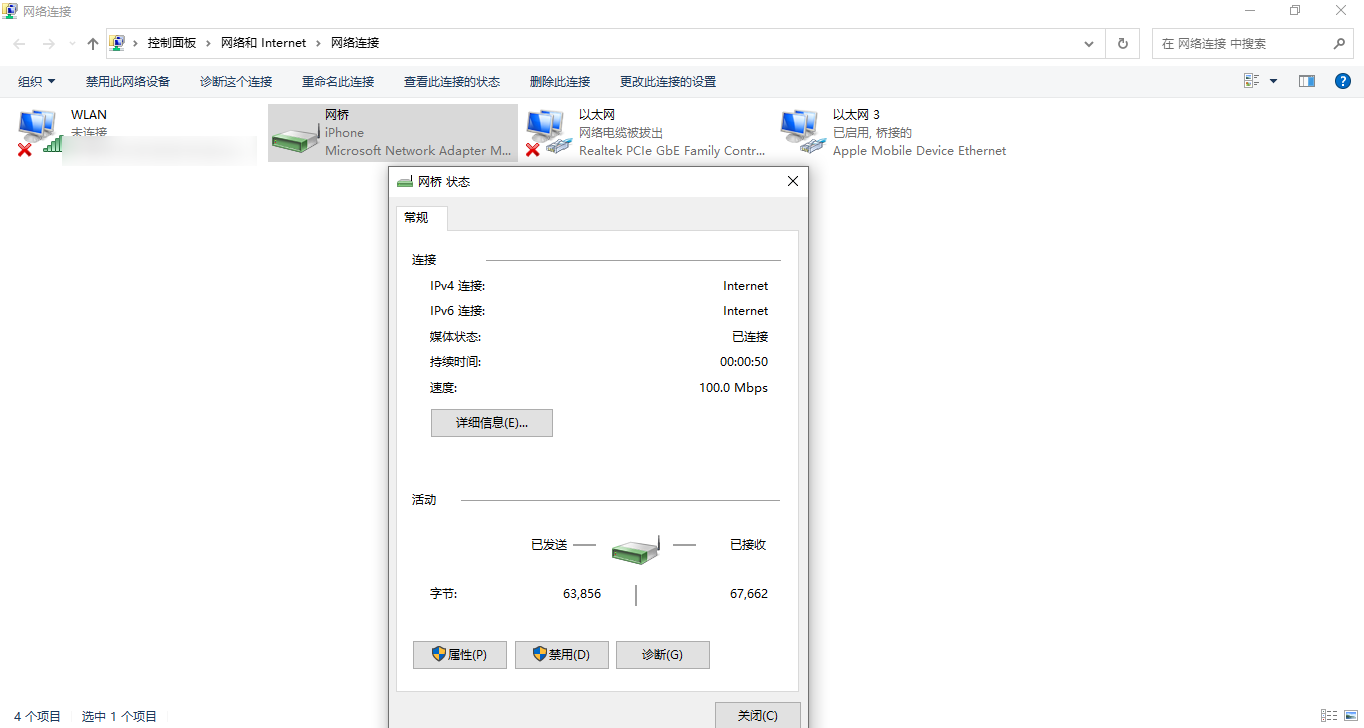Image resolution: width=1364 pixels, height=728 pixels.
Task: Open the help question mark icon
Action: point(1343,81)
